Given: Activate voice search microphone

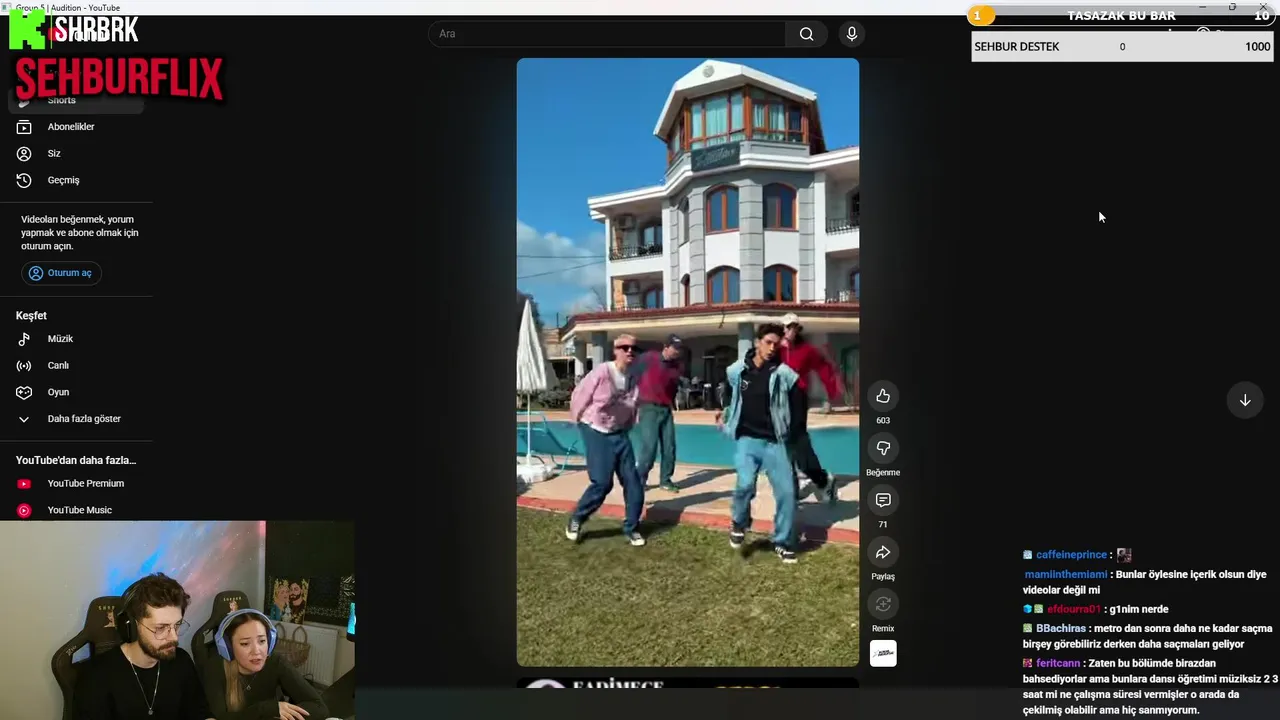Looking at the screenshot, I should click(x=852, y=34).
